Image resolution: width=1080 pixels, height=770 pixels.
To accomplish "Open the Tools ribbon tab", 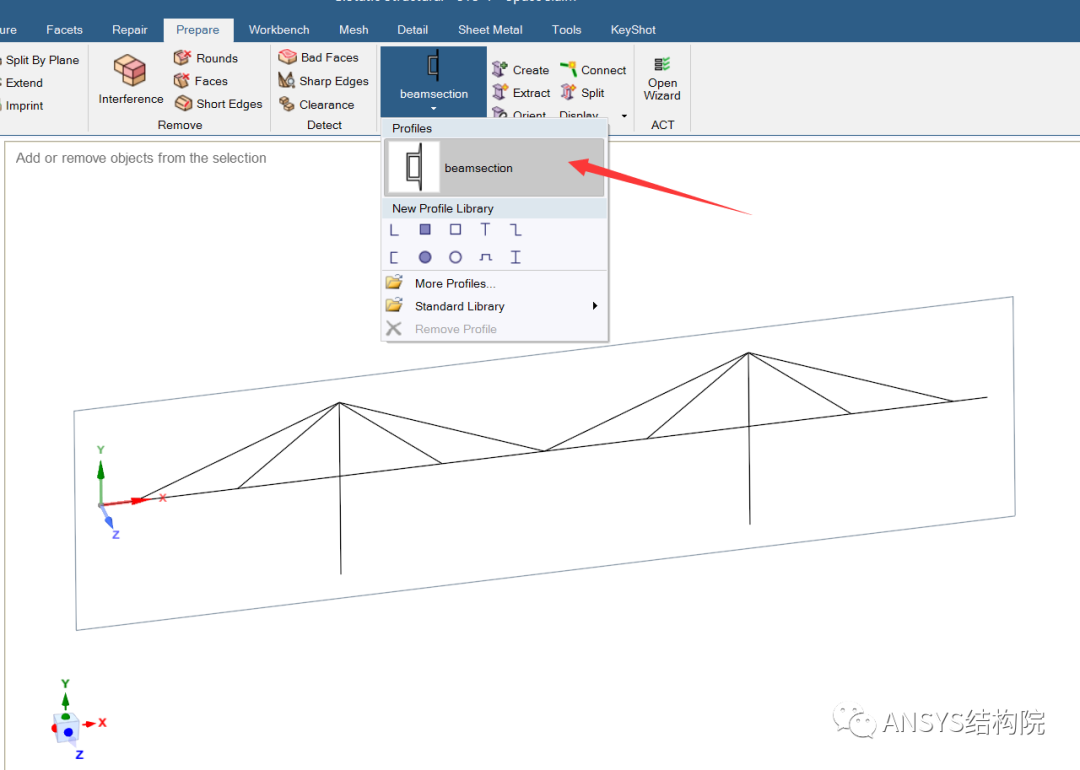I will [566, 30].
